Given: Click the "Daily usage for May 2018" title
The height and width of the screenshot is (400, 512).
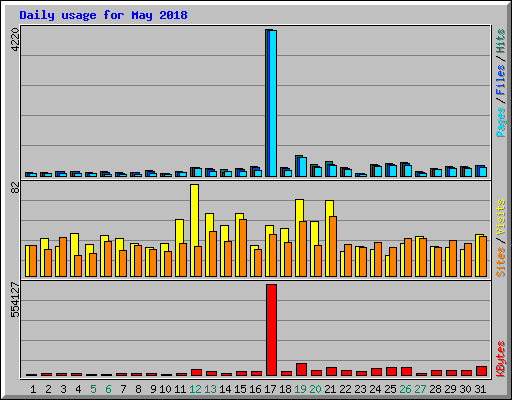Looking at the screenshot, I should [x=103, y=15].
